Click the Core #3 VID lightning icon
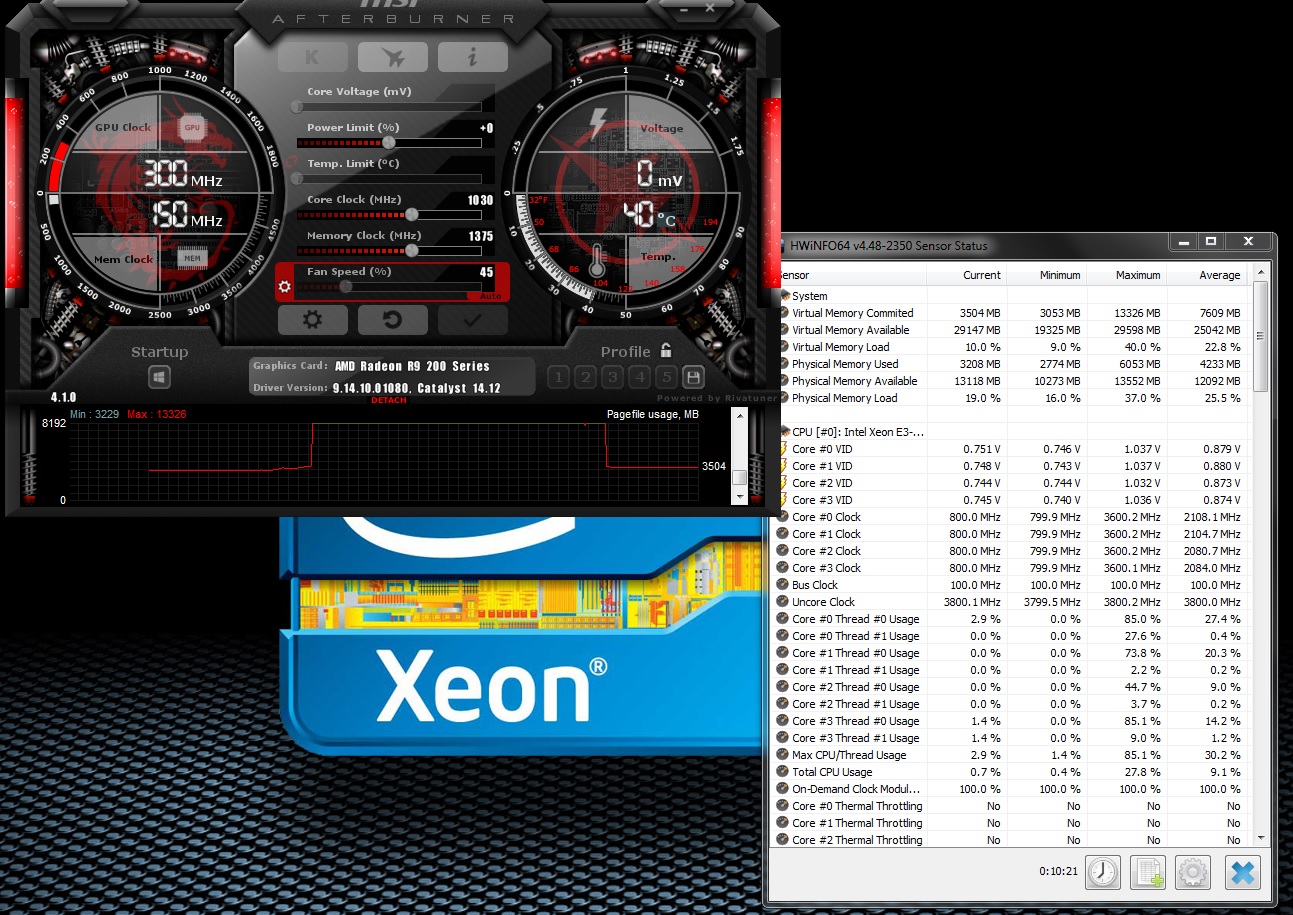The image size is (1293, 915). pyautogui.click(x=782, y=500)
